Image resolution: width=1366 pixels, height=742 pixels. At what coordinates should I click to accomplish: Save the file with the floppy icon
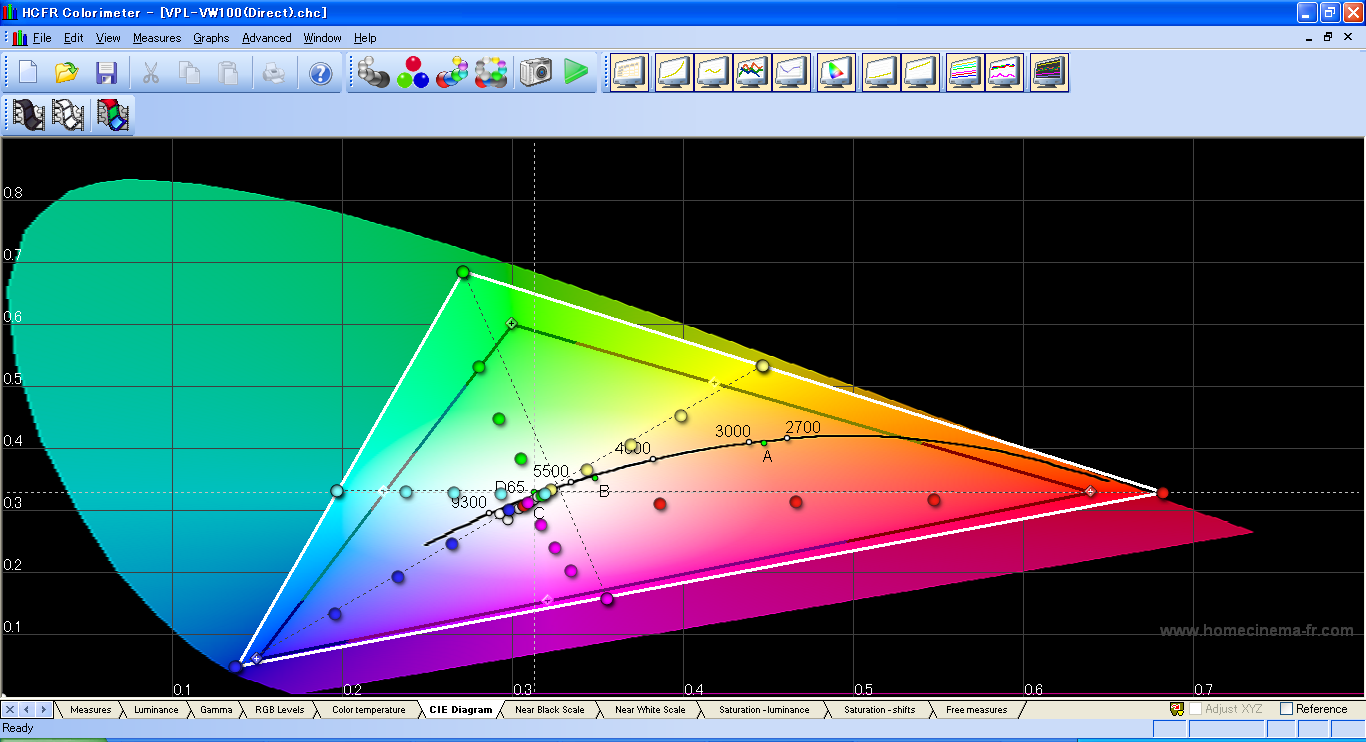(106, 73)
